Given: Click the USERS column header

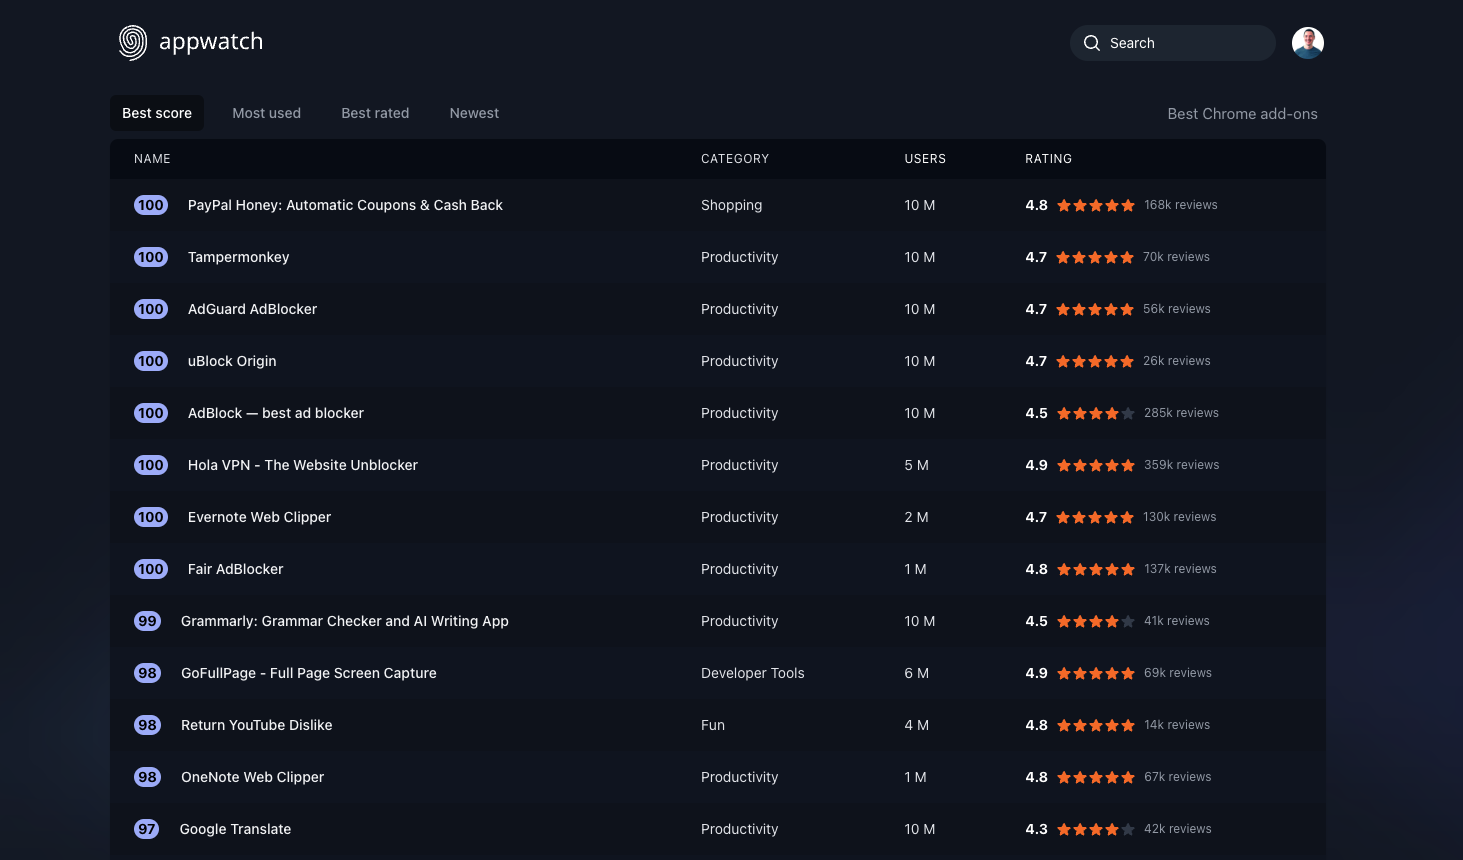Looking at the screenshot, I should (x=925, y=159).
